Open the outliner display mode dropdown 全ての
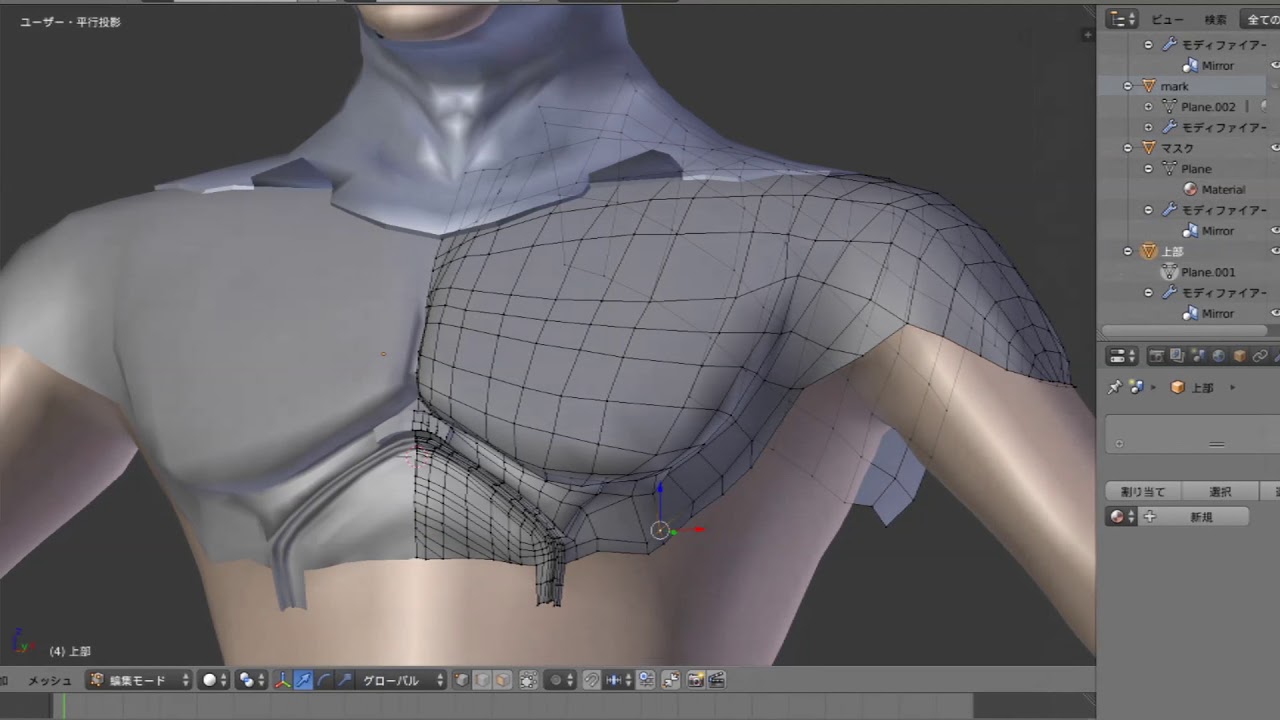This screenshot has height=720, width=1280. pos(1260,19)
